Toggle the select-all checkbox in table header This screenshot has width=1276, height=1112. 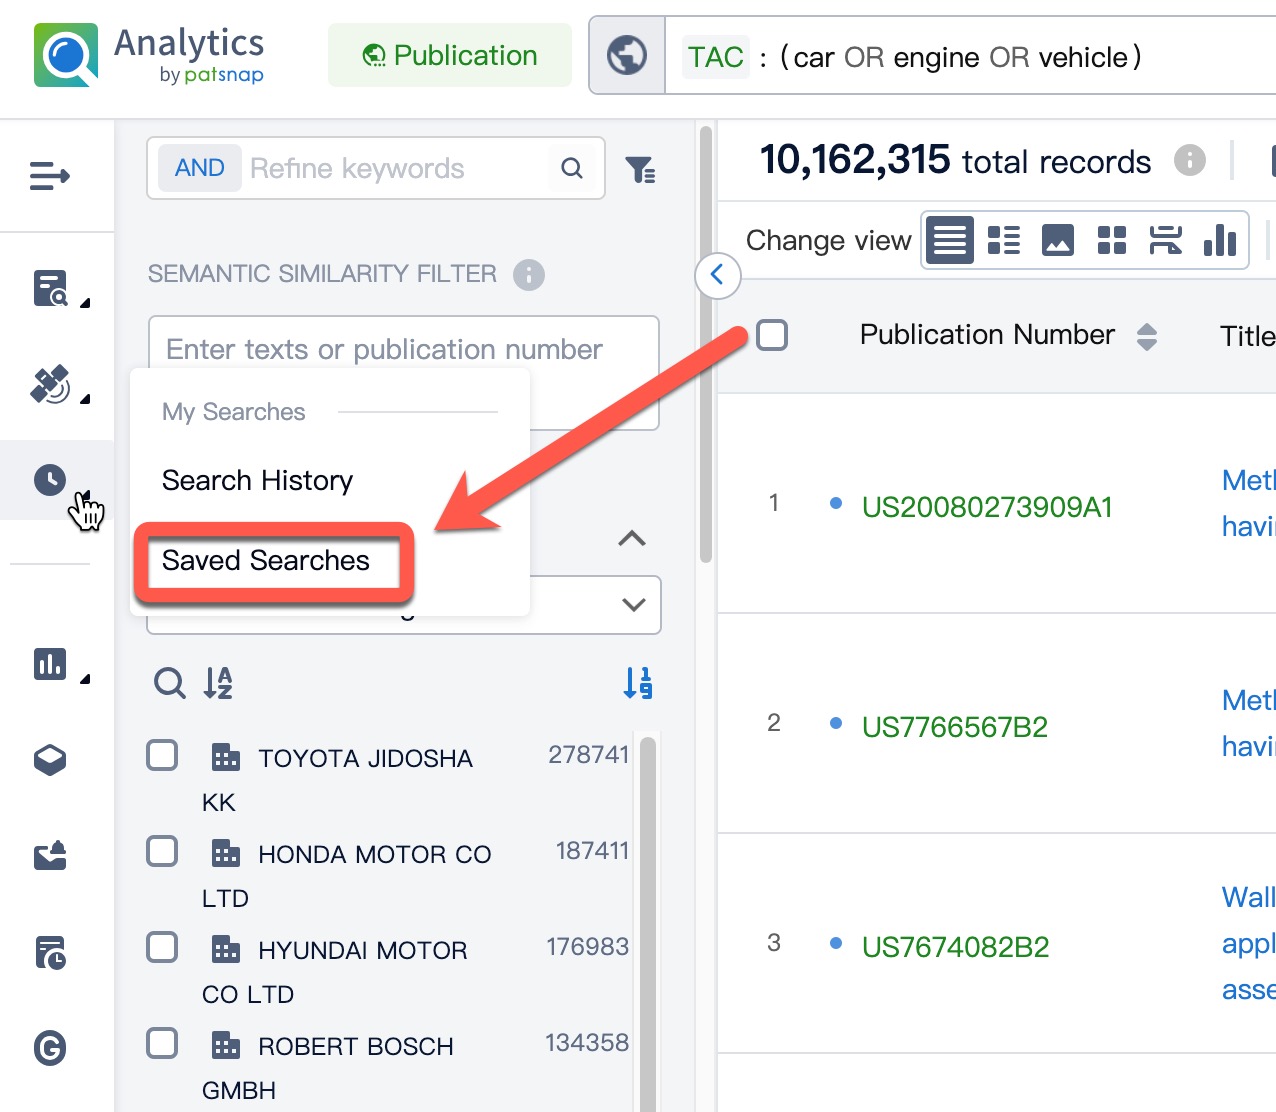tap(772, 335)
